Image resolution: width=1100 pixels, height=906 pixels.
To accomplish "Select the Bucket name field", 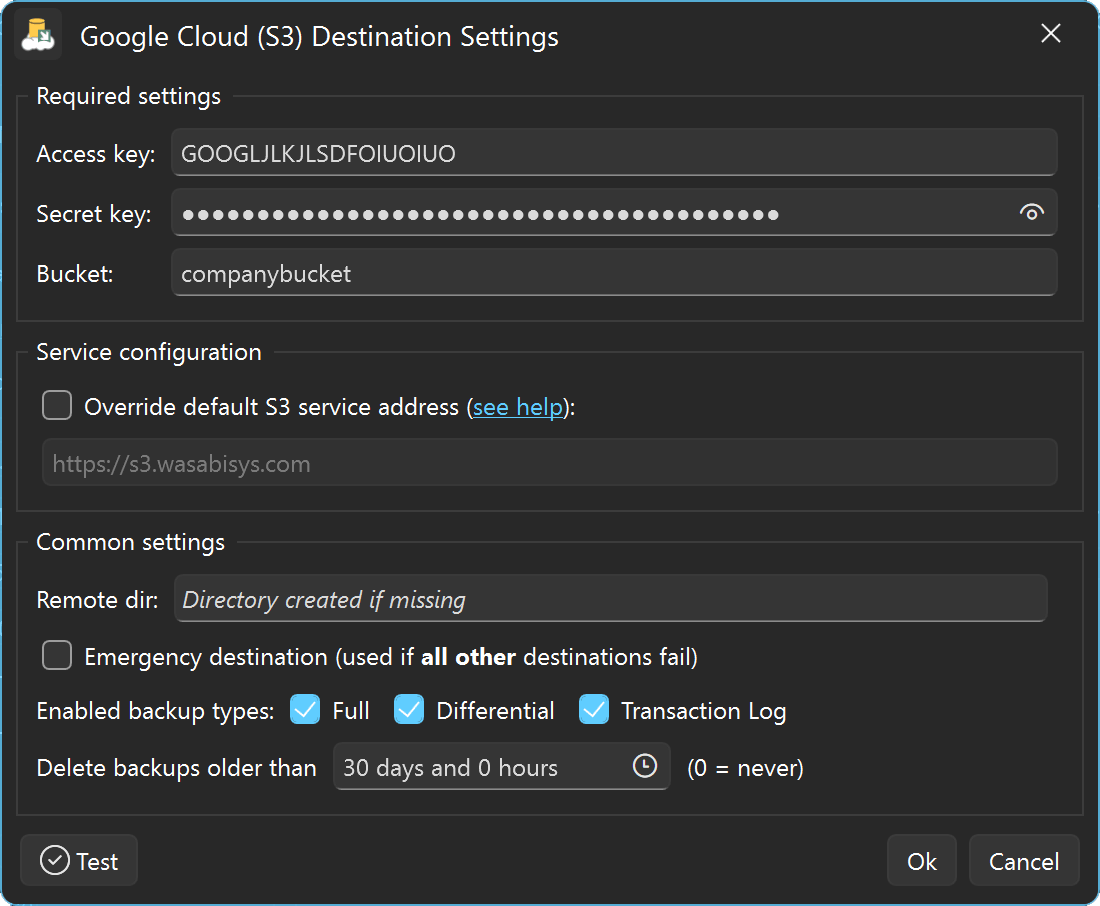I will click(612, 273).
